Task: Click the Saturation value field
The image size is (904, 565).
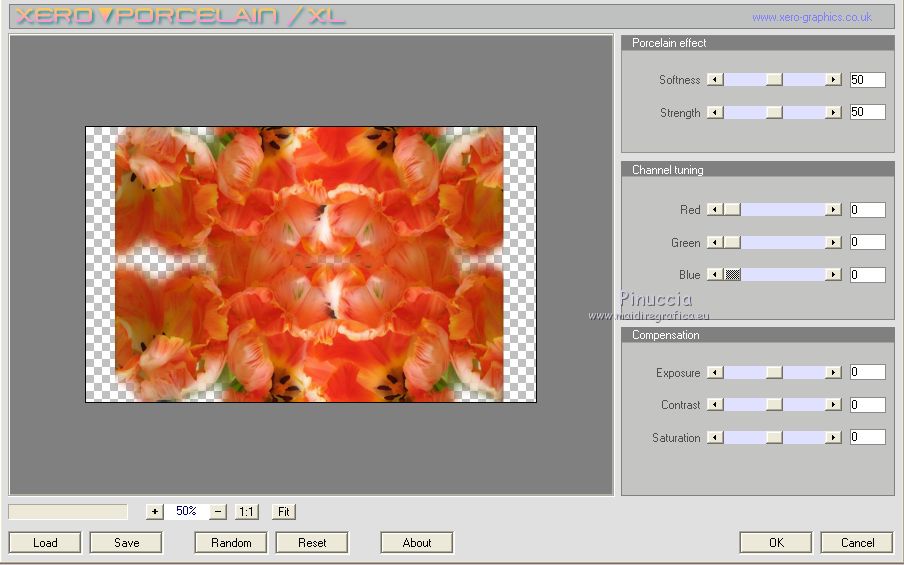Action: (868, 437)
